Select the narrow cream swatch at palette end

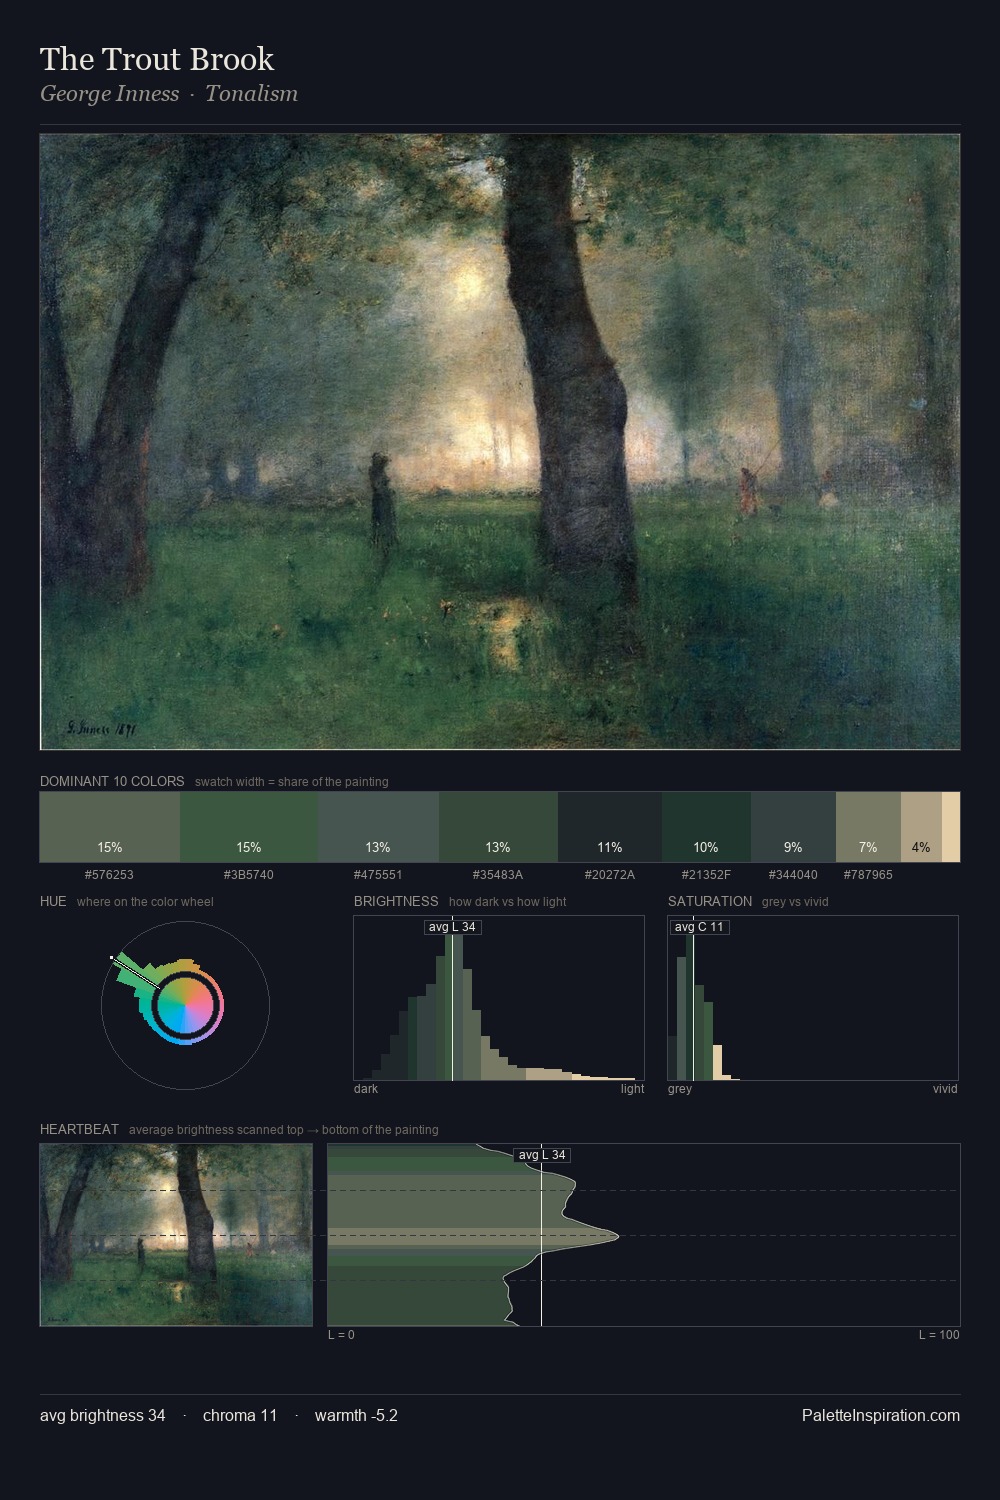click(951, 827)
